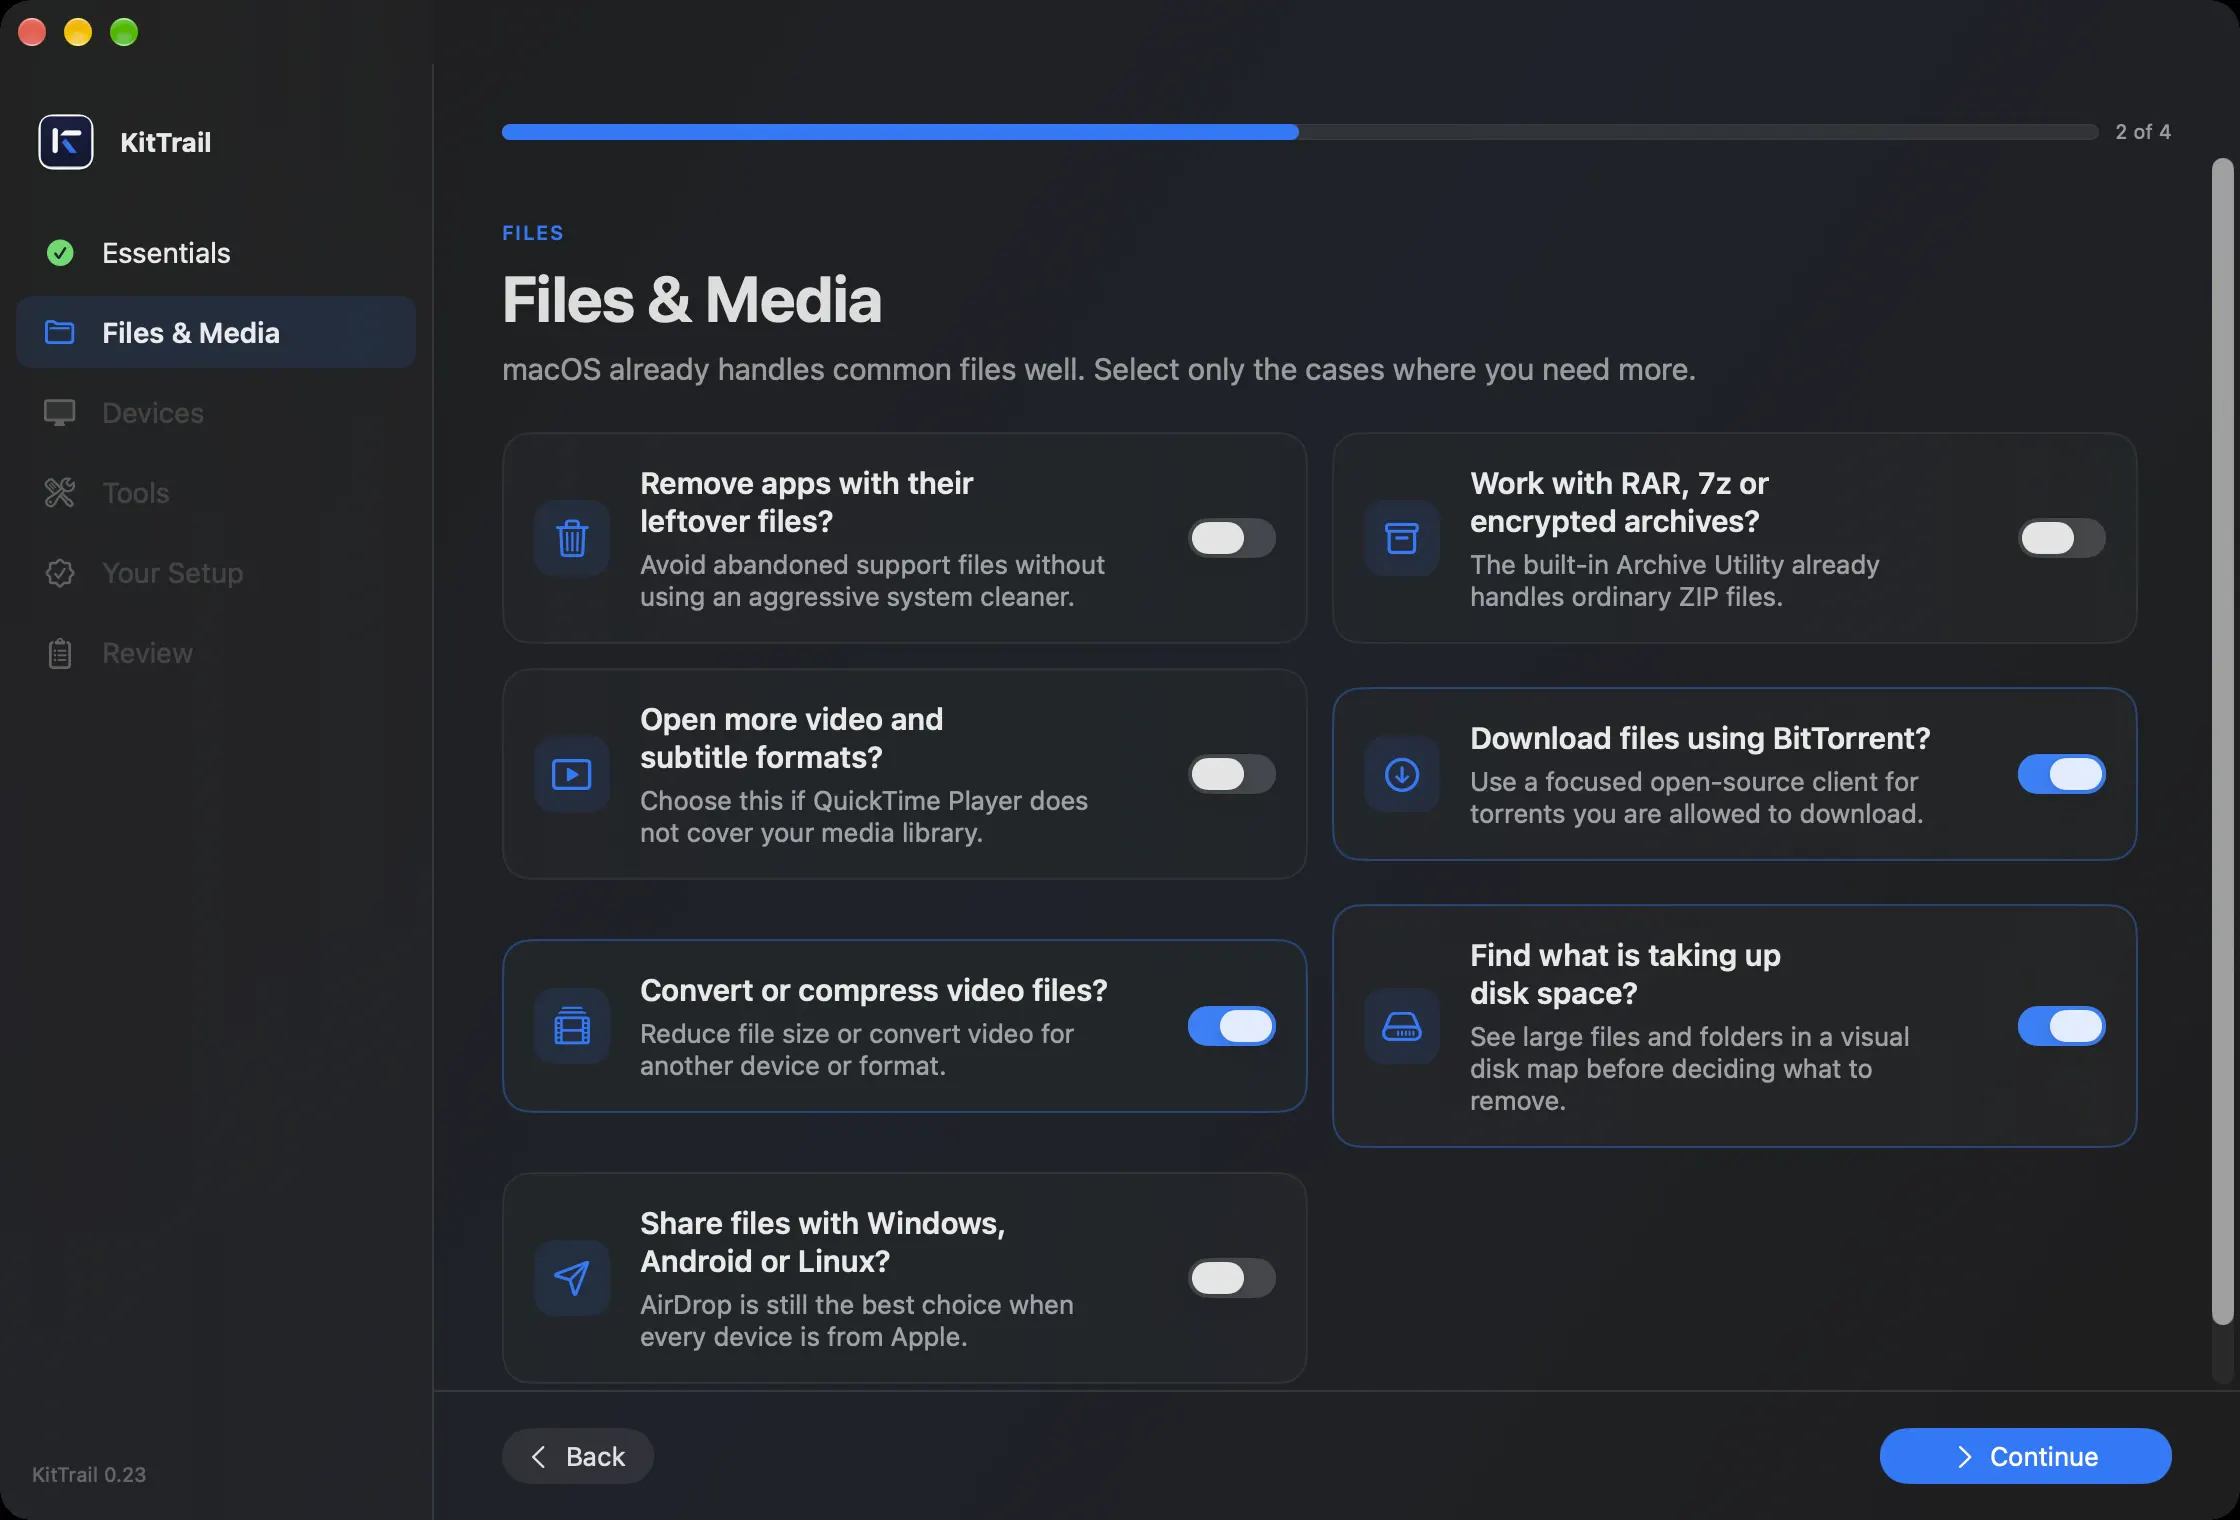This screenshot has width=2240, height=1520.
Task: Click the video play icon on formats card
Action: coord(572,774)
